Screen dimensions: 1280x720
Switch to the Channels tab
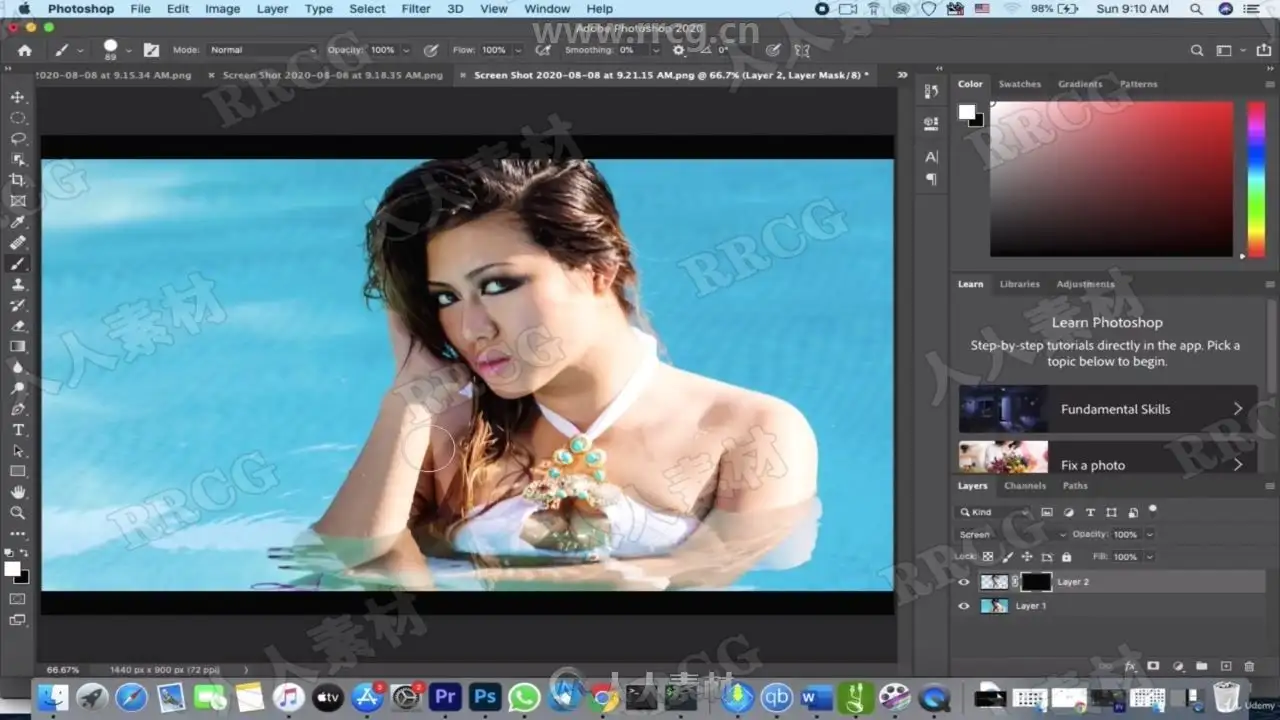click(x=1025, y=486)
